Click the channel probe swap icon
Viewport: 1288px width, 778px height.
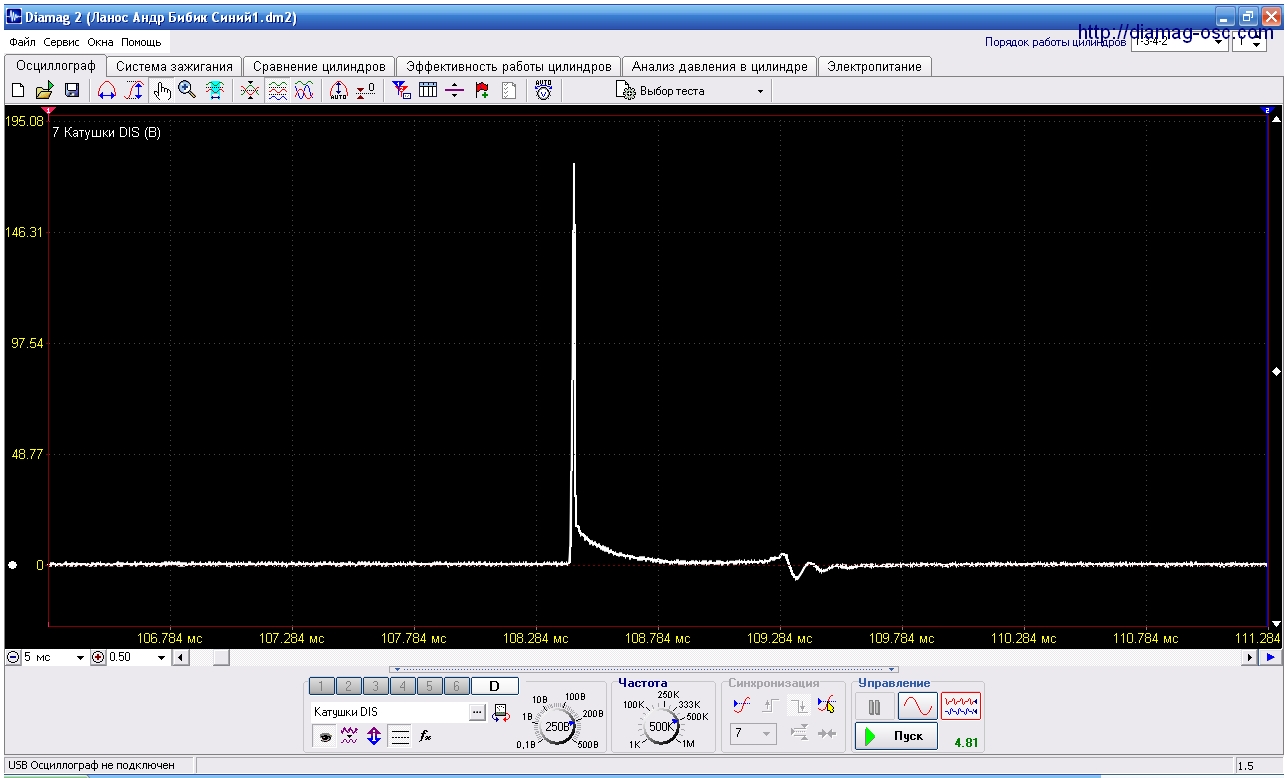500,712
